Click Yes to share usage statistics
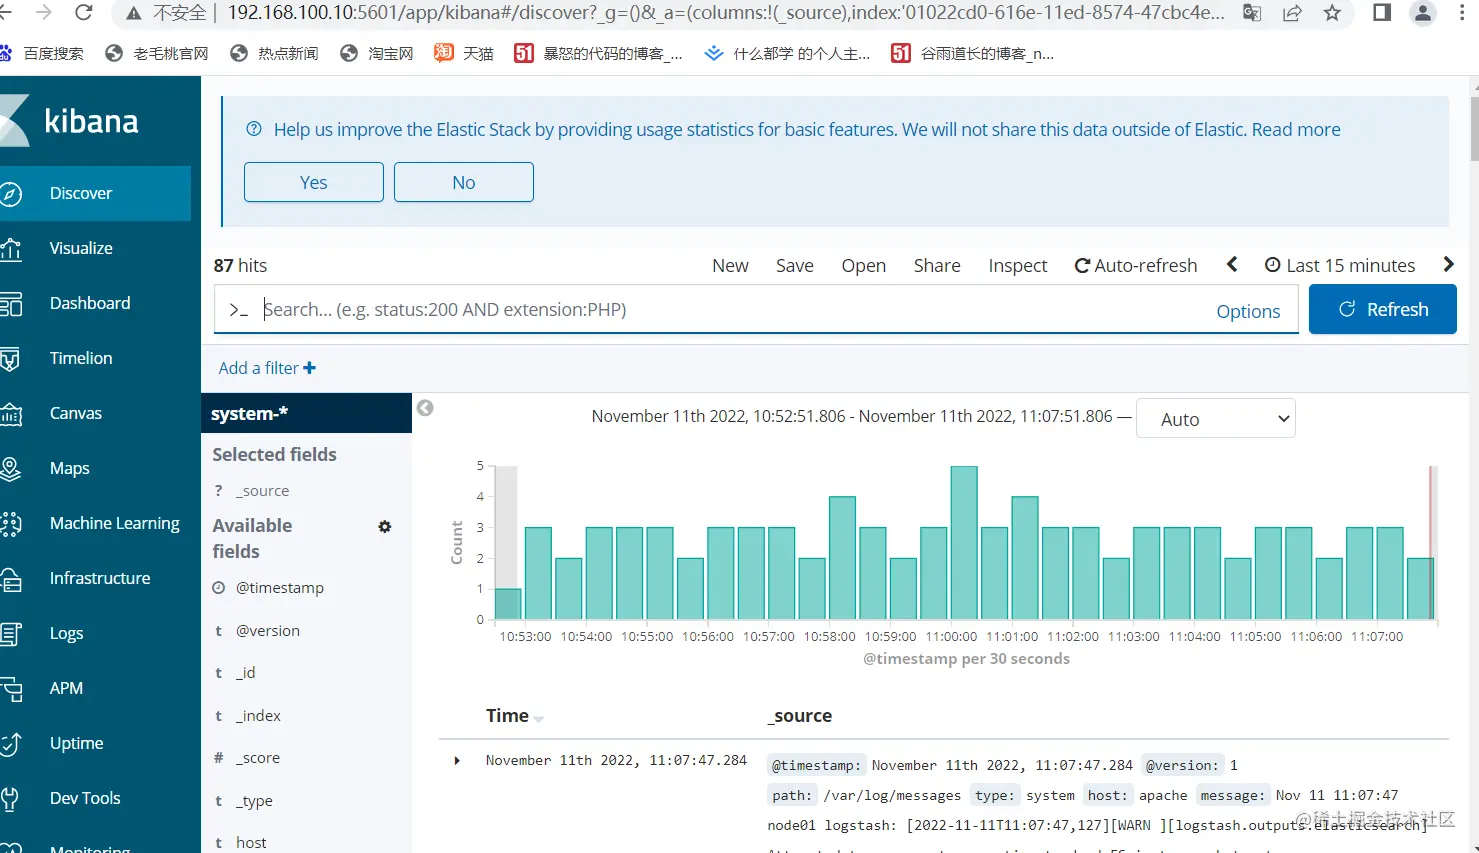Viewport: 1479px width, 853px height. tap(314, 182)
